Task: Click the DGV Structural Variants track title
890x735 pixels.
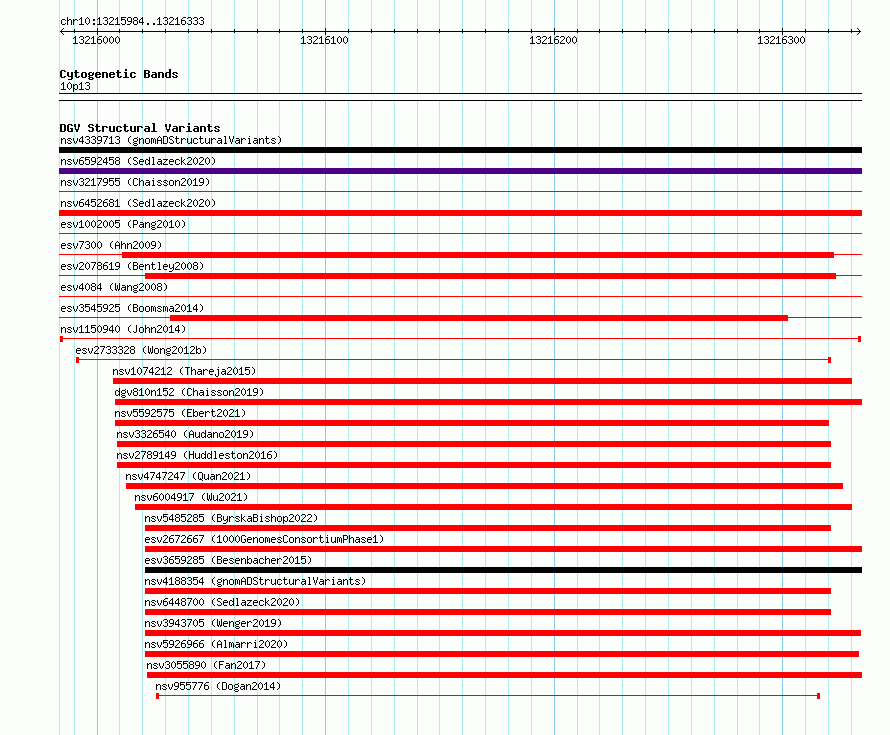Action: click(140, 128)
